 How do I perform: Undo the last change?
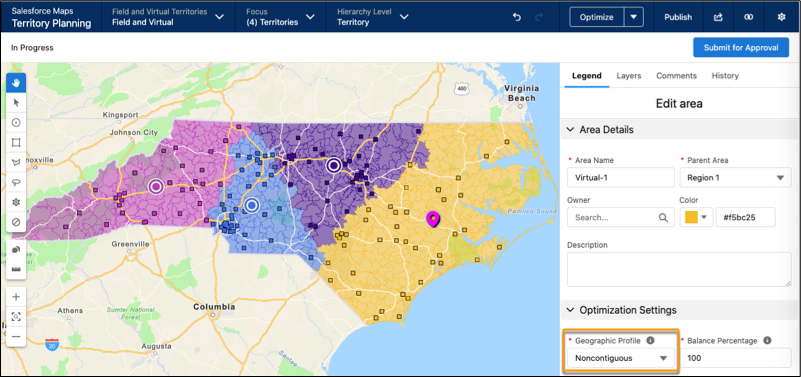(x=517, y=17)
